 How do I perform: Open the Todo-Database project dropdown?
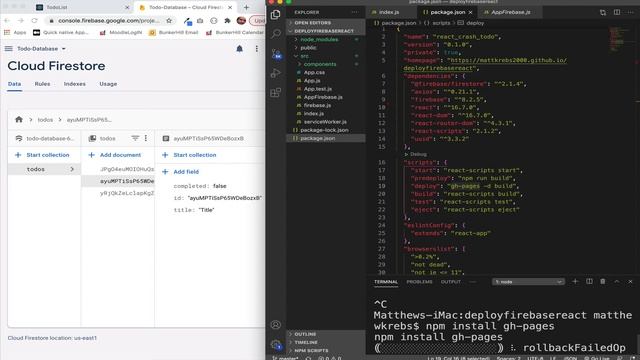[x=41, y=49]
